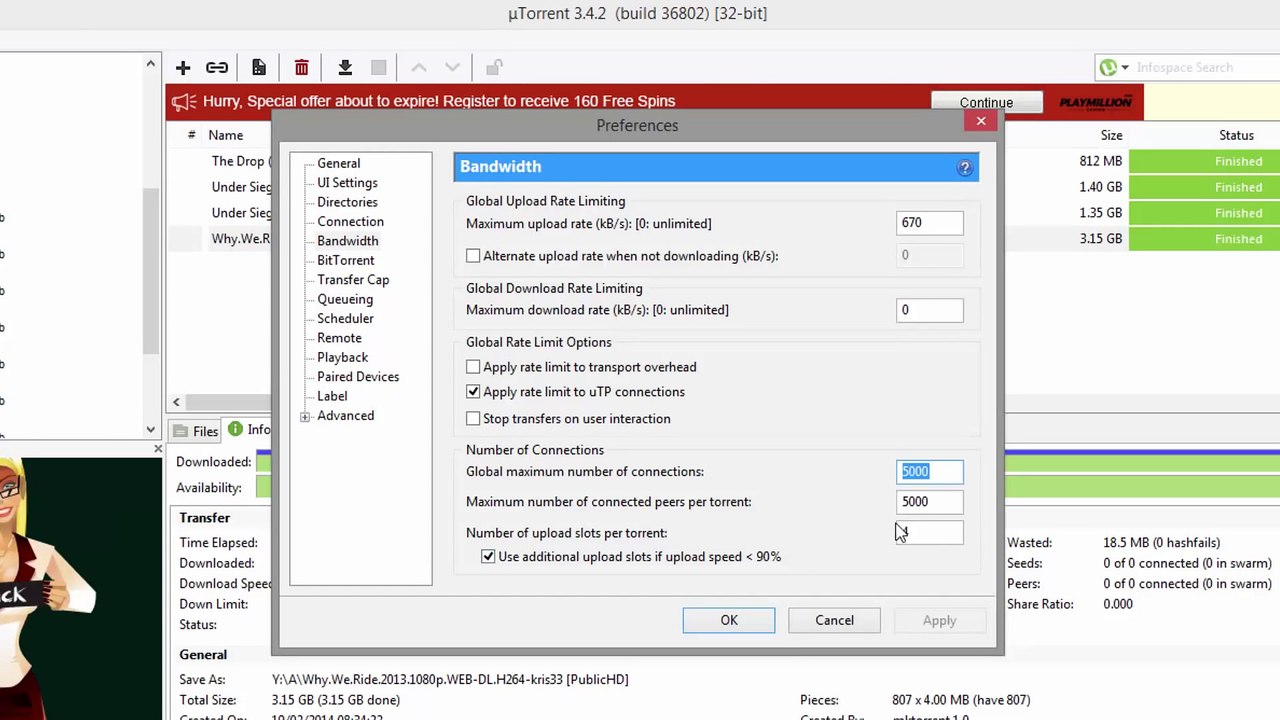Click the Stop torrent square icon
1280x720 pixels.
pyautogui.click(x=378, y=68)
